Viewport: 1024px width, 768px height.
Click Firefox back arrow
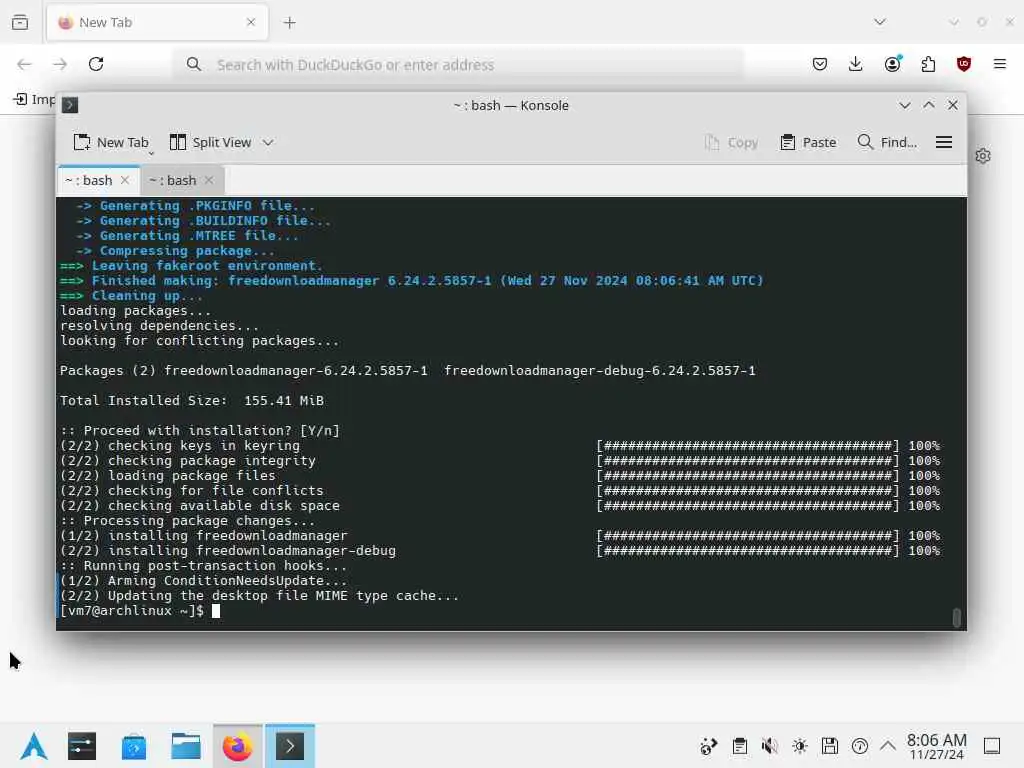24,64
